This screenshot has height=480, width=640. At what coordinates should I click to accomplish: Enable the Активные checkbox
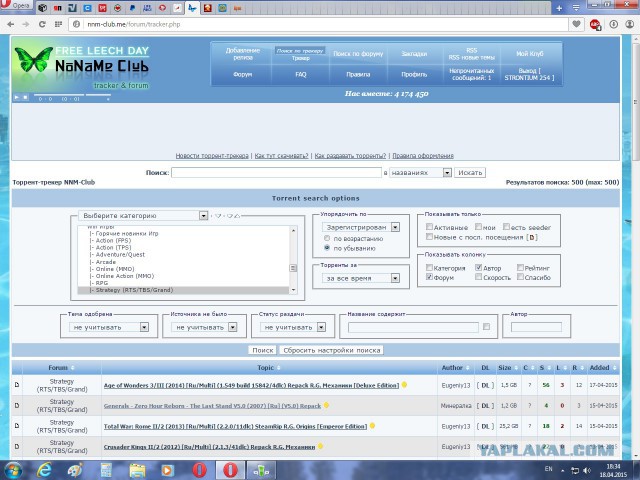429,227
